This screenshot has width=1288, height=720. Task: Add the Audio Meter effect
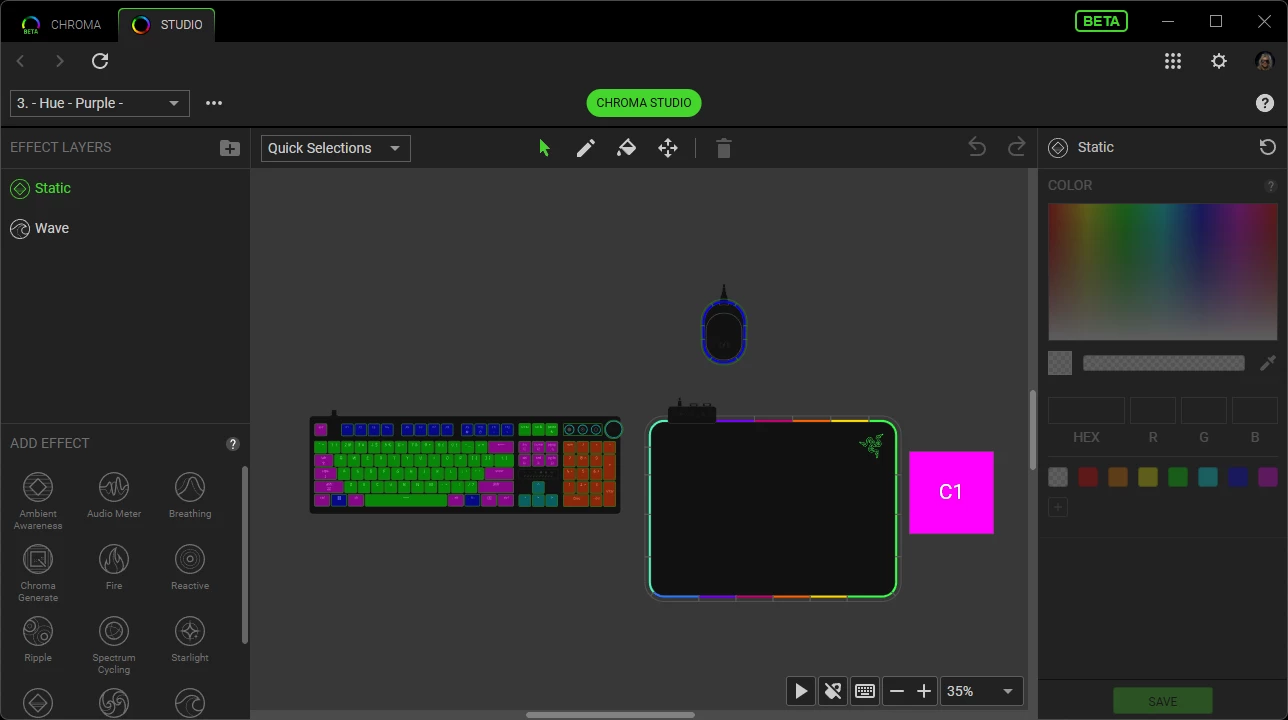click(x=114, y=495)
